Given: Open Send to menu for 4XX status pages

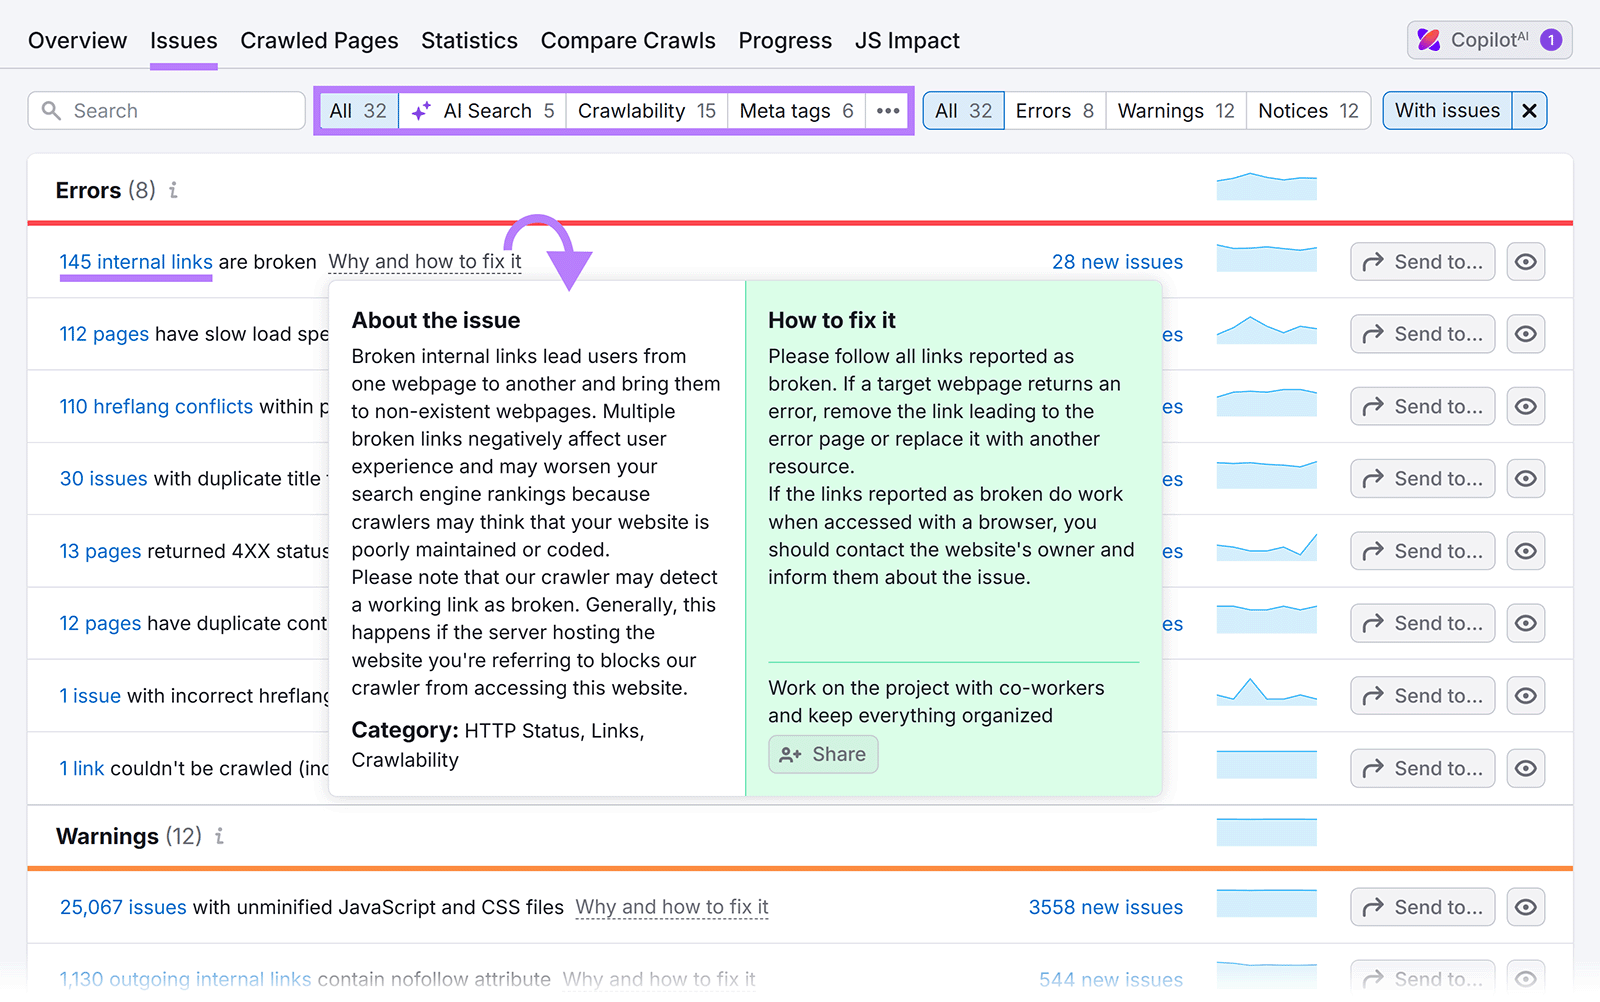Looking at the screenshot, I should 1421,551.
